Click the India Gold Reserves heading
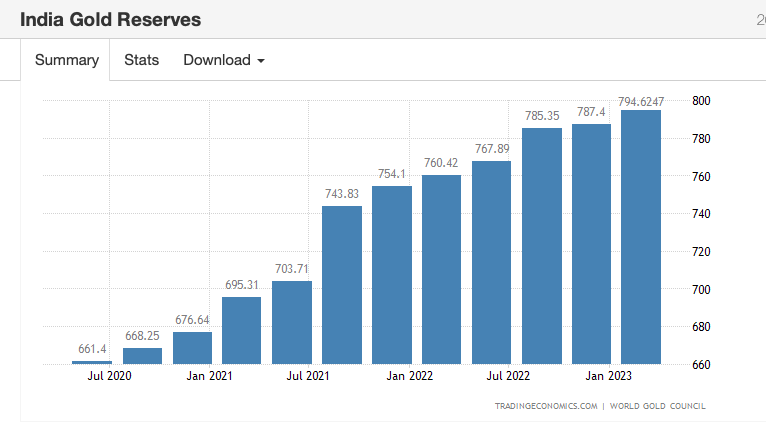Image resolution: width=766 pixels, height=443 pixels. [x=110, y=20]
